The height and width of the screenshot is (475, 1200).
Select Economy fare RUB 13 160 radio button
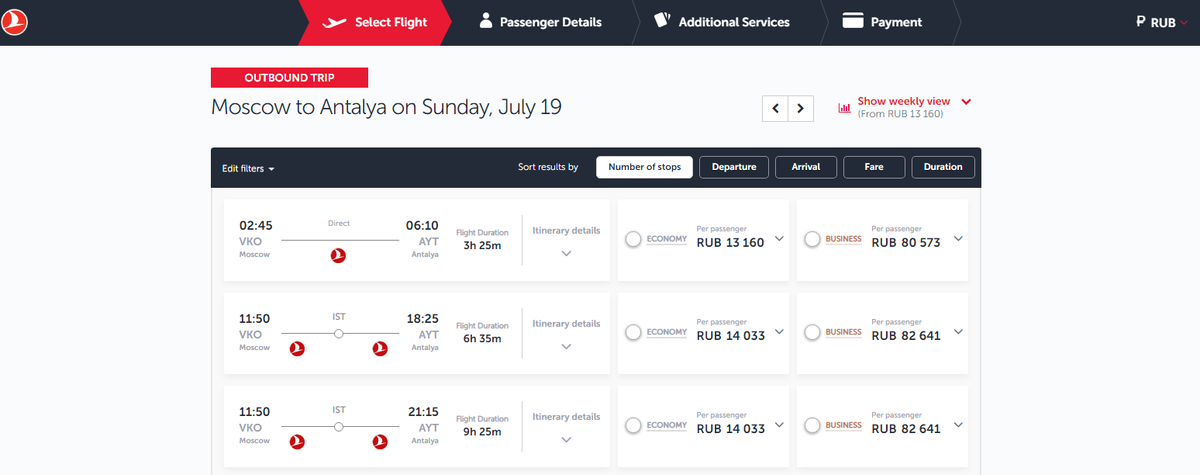pos(633,240)
